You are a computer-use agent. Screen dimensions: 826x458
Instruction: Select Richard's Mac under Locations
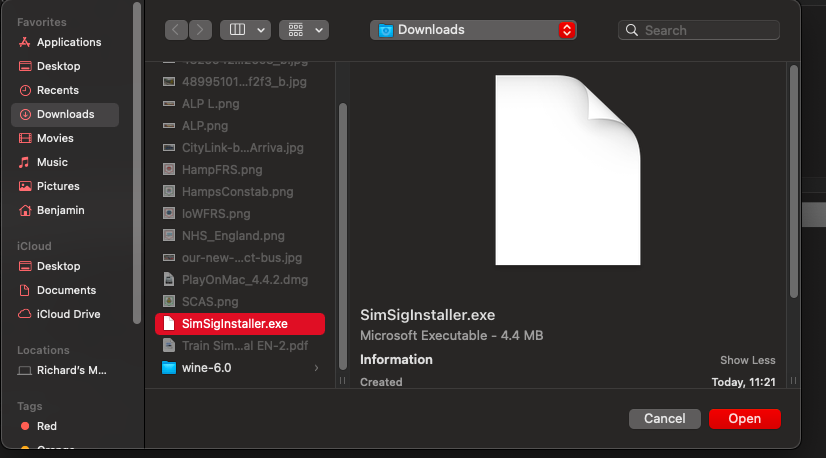(x=65, y=371)
